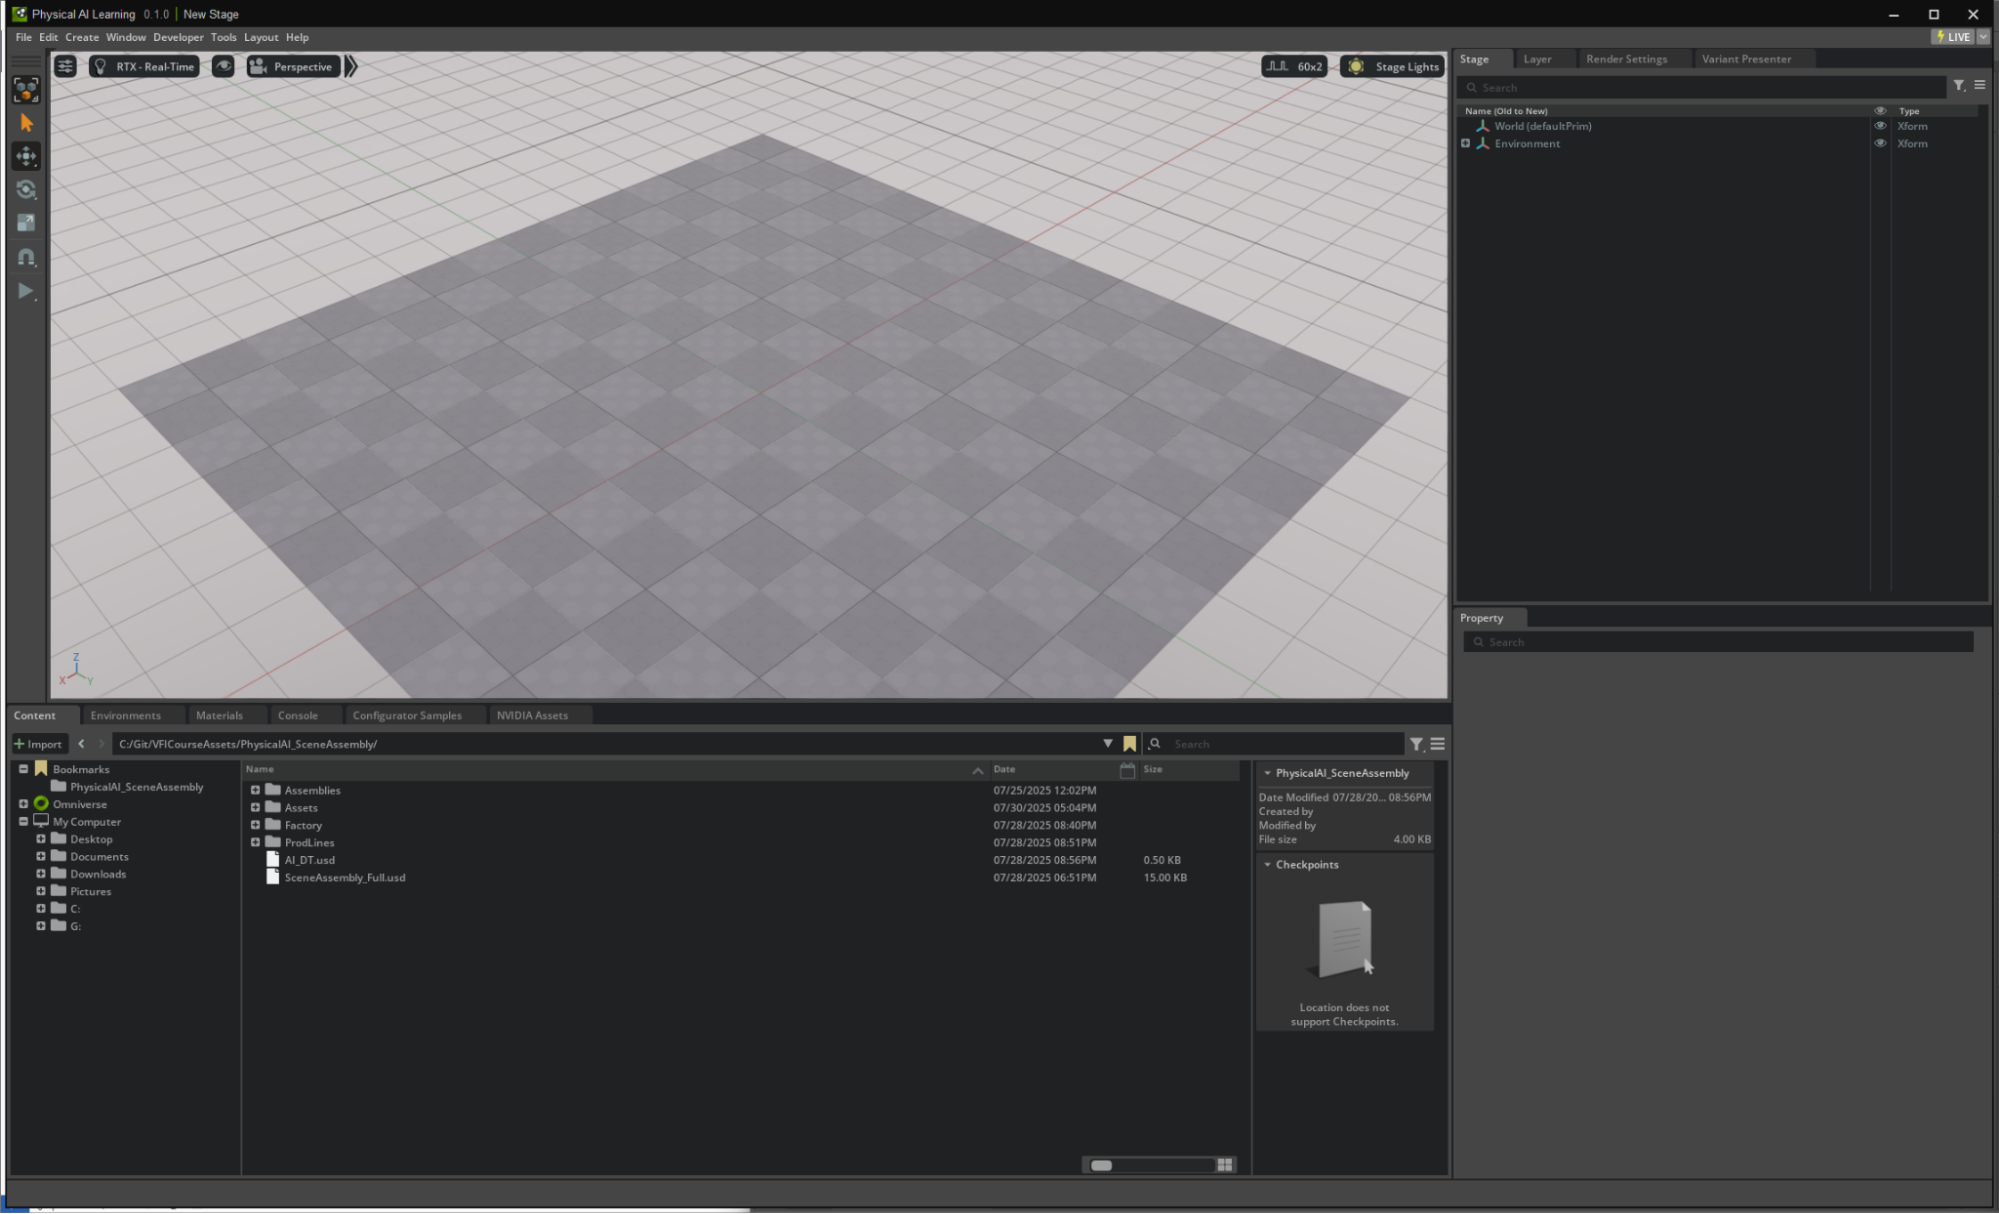Toggle the LIVE session button

pos(1952,37)
